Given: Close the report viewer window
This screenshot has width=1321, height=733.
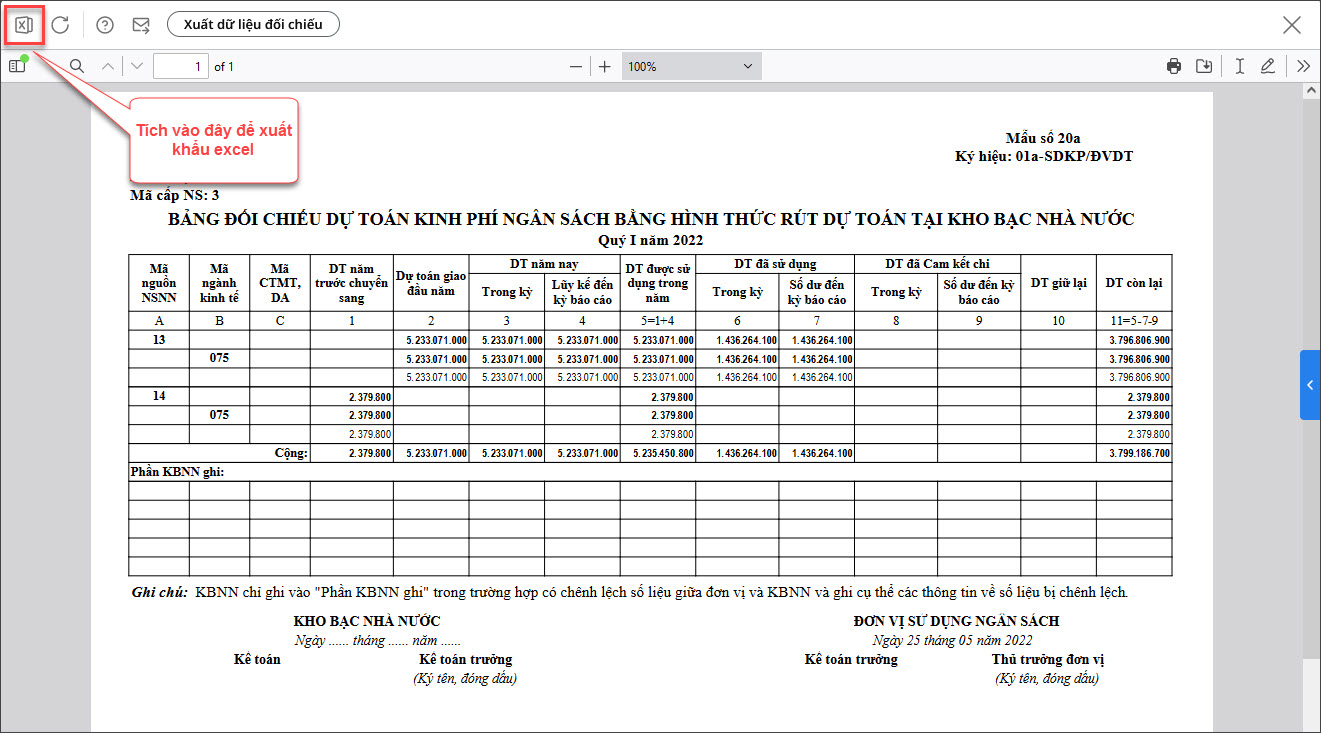Looking at the screenshot, I should coord(1292,25).
